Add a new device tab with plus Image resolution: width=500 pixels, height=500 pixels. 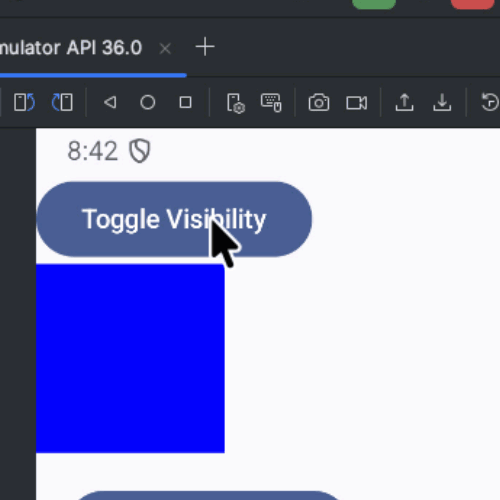point(205,47)
